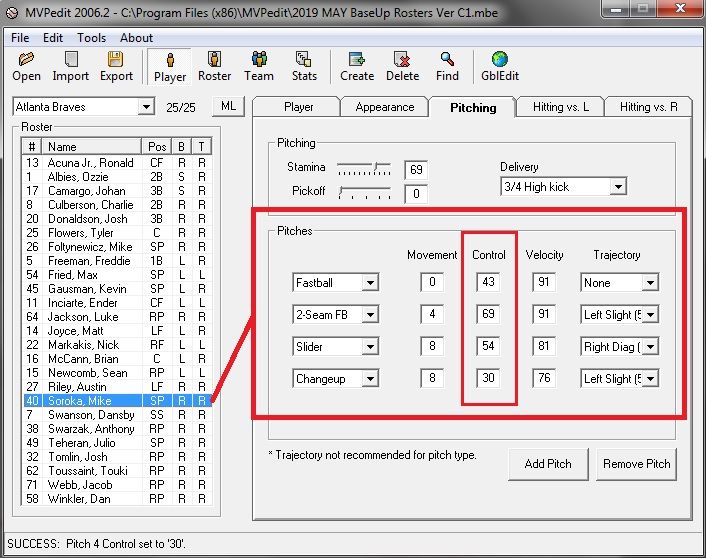Switch to the Hitting vs. L tab
Screen dimensions: 706x558
(x=561, y=107)
